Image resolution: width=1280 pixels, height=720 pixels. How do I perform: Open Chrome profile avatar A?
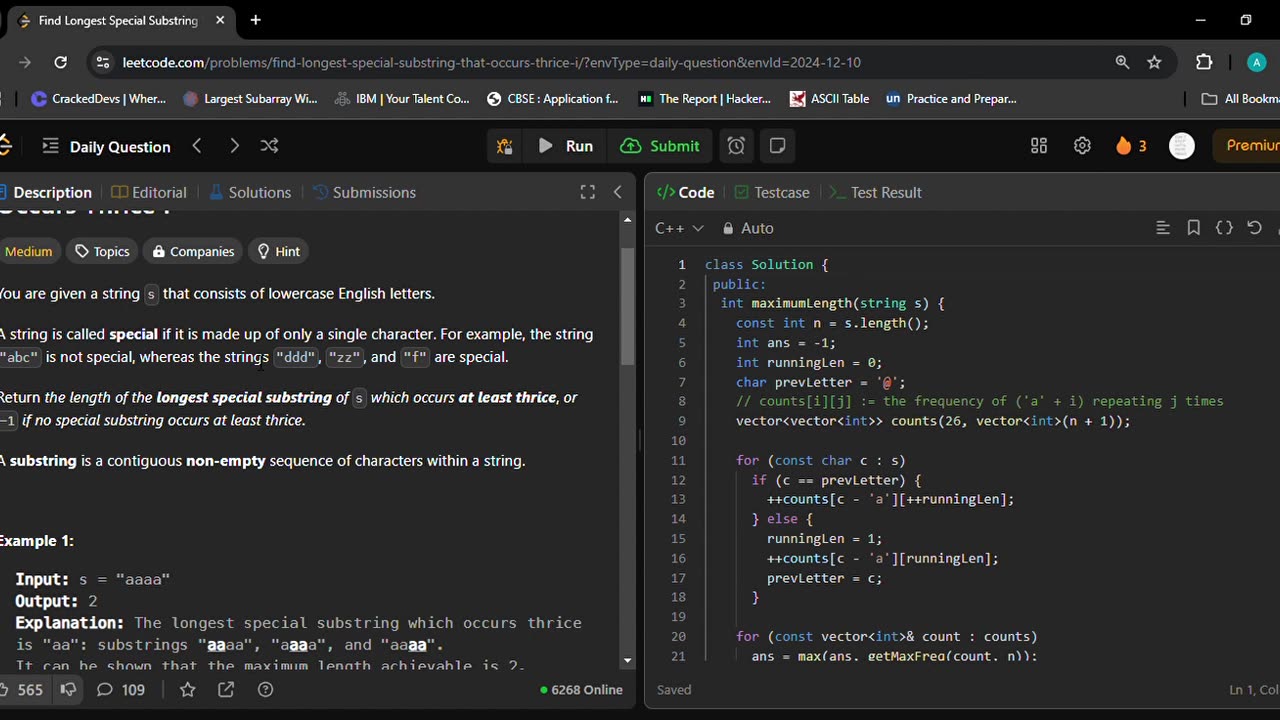[x=1257, y=62]
